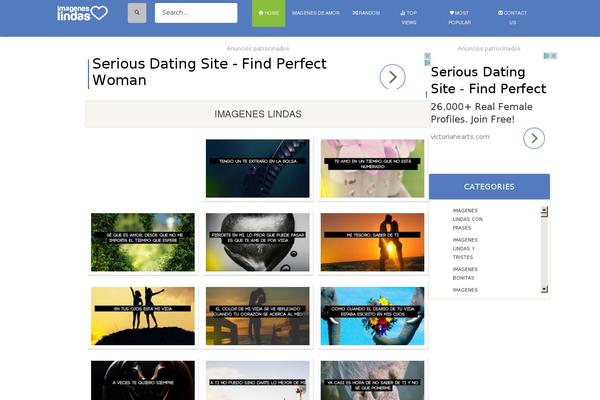Open 'Imagenes Lindas con Frases' category

tap(468, 219)
